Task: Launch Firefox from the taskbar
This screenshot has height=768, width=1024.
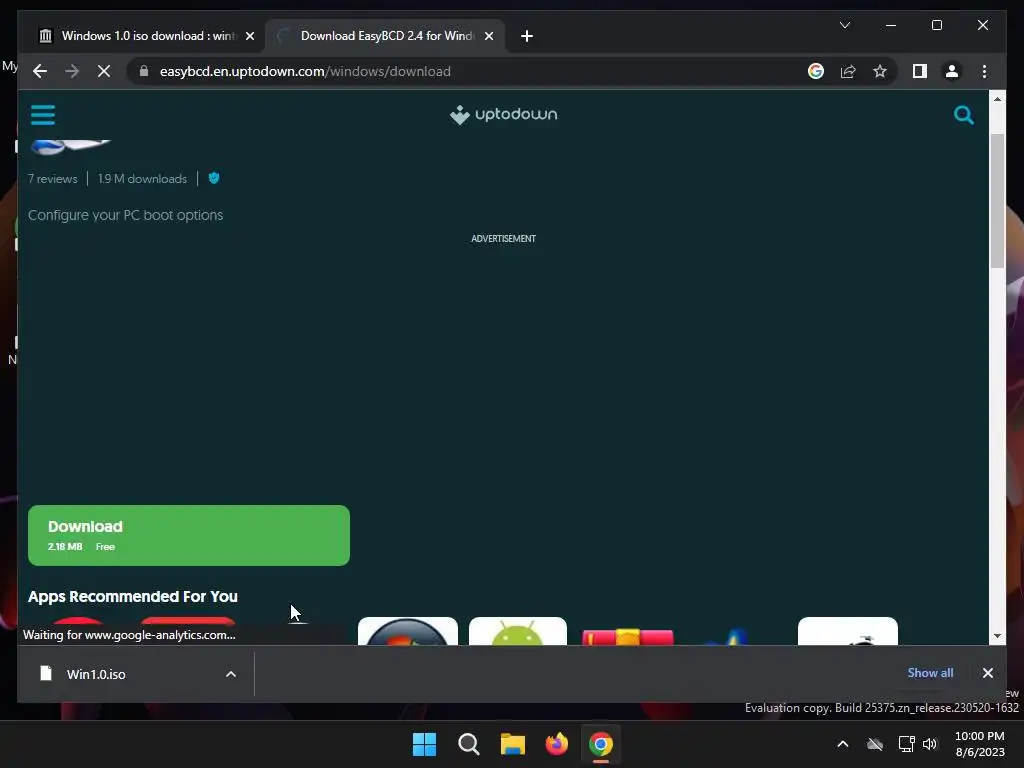Action: click(x=556, y=744)
